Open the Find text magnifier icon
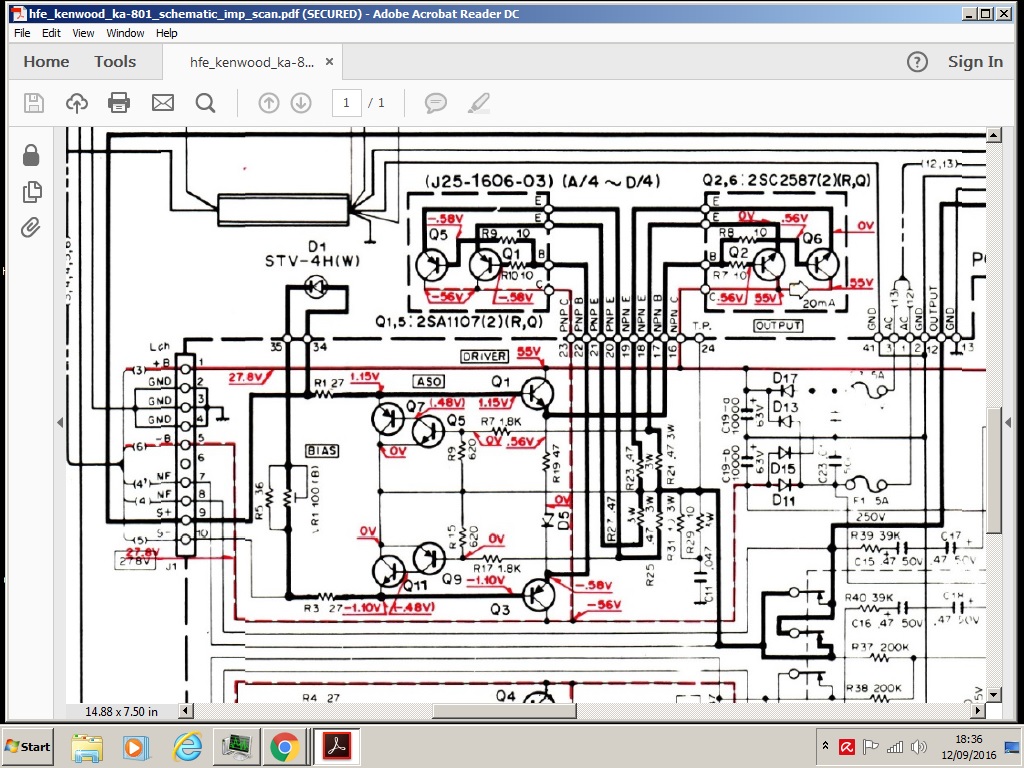The image size is (1024, 768). (x=205, y=103)
